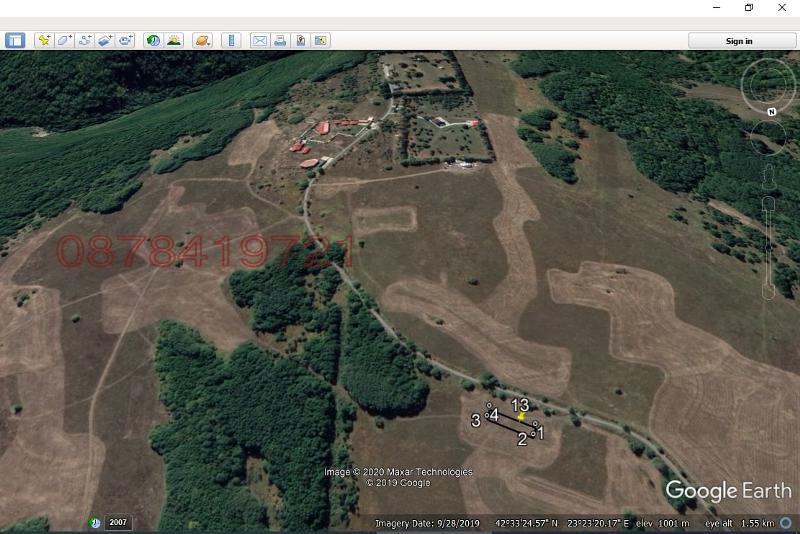Print the current view
The image size is (800, 534).
280,41
